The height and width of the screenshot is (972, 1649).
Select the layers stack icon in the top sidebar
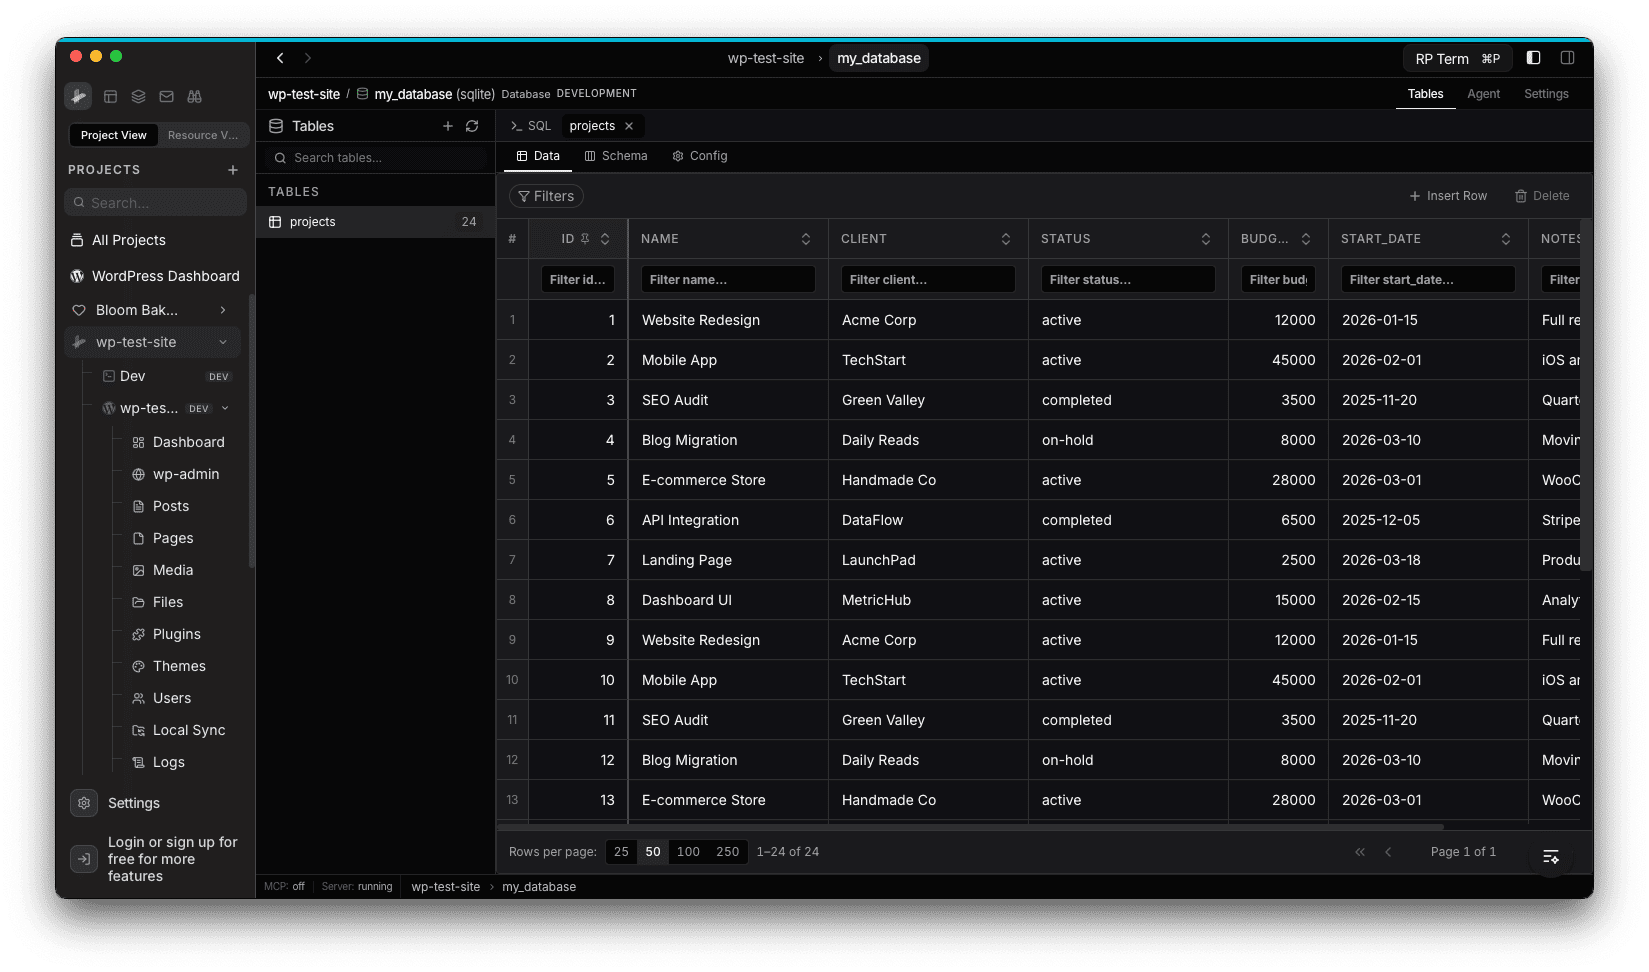(138, 96)
